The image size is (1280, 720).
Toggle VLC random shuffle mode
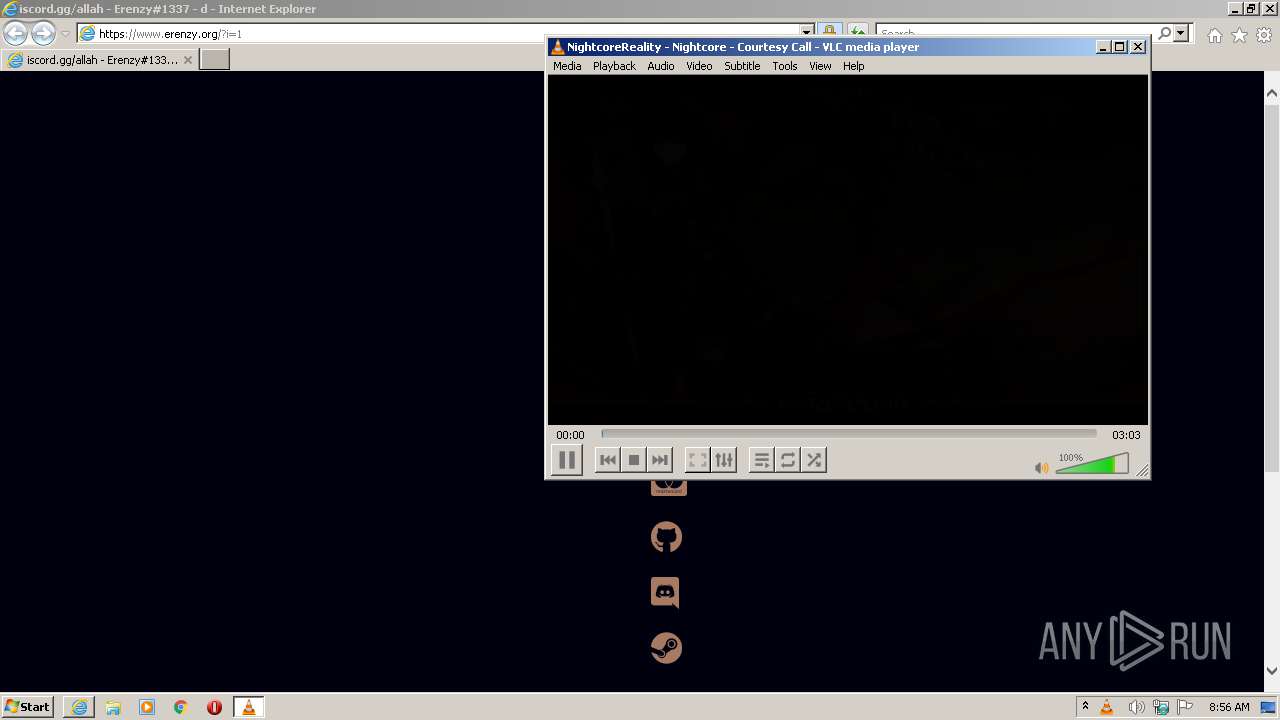pyautogui.click(x=814, y=460)
